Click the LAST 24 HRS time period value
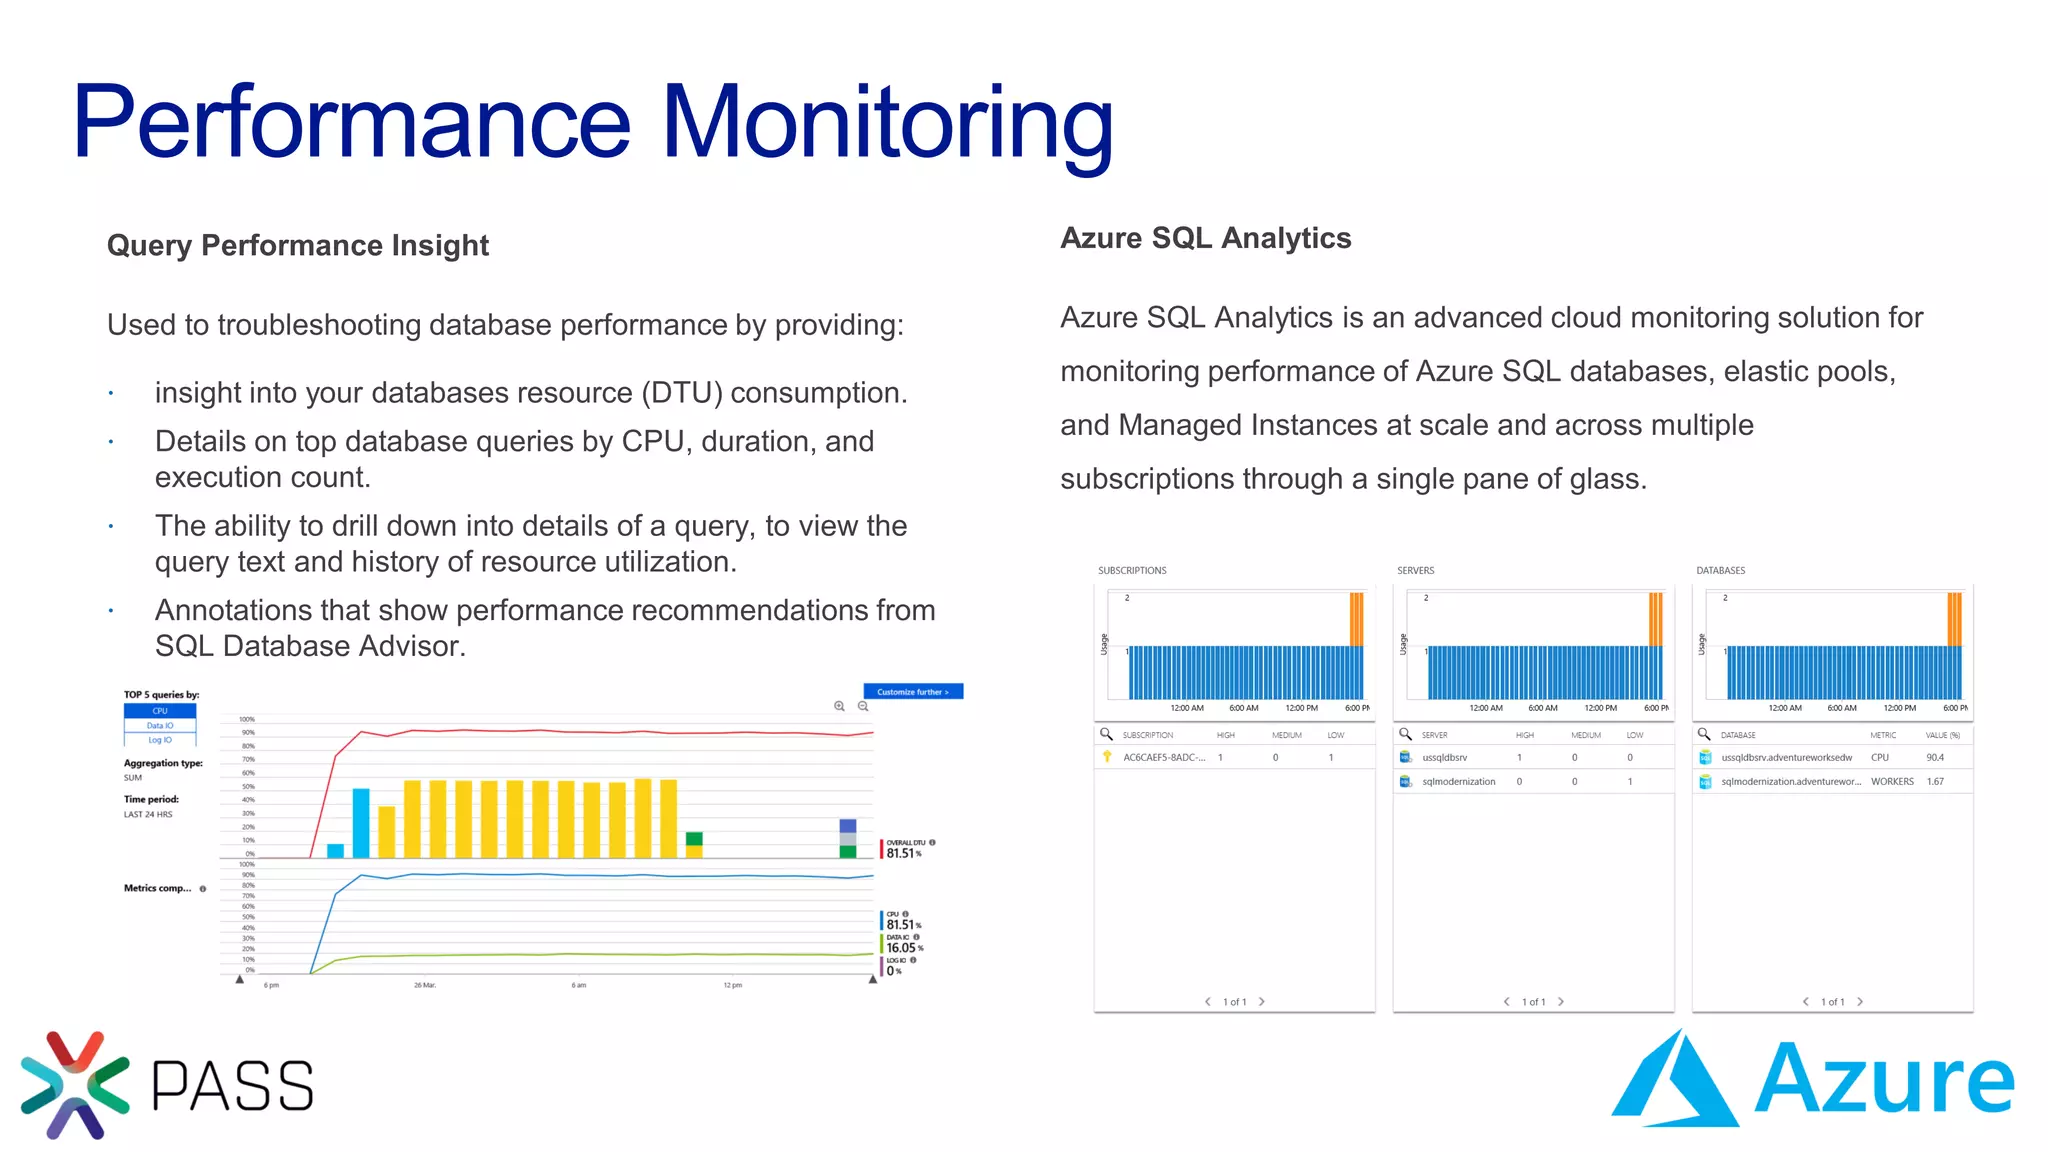The image size is (2048, 1152). 148,815
